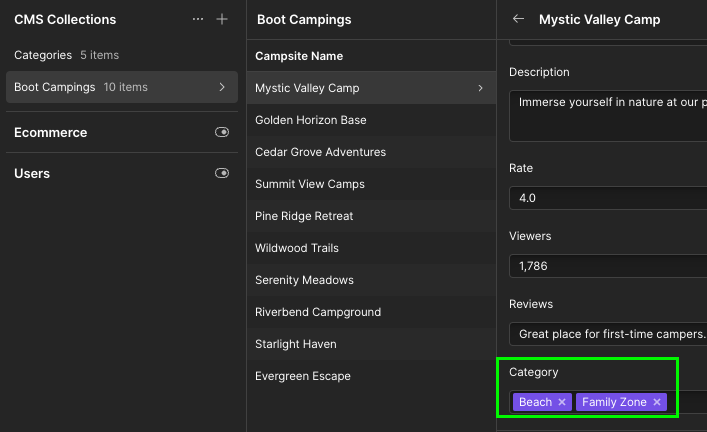The image size is (707, 432).
Task: Toggle the Ecommerce switch
Action: coord(222,132)
